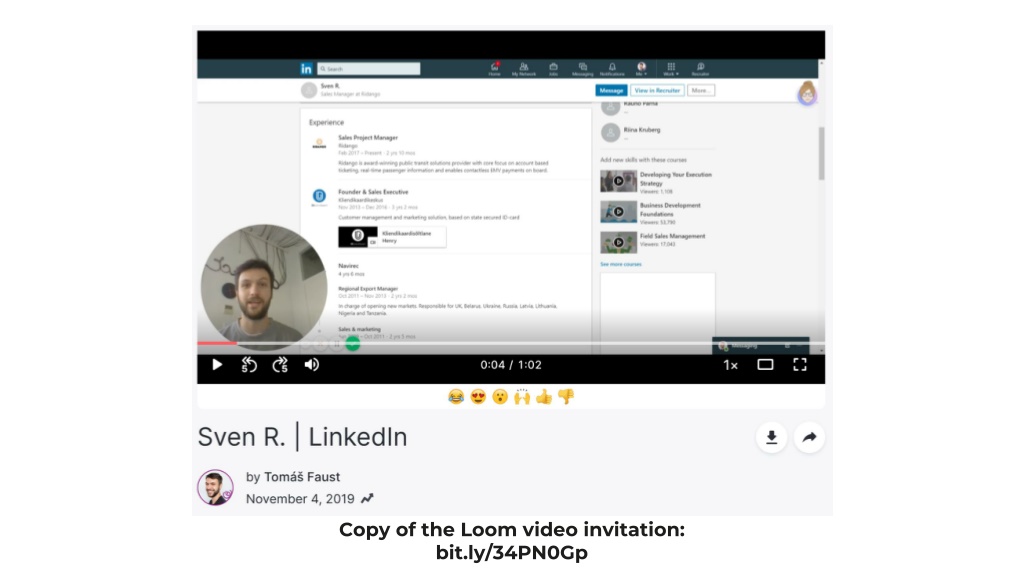Image resolution: width=1024 pixels, height=576 pixels.
Task: Mute the video volume speaker icon
Action: click(312, 365)
